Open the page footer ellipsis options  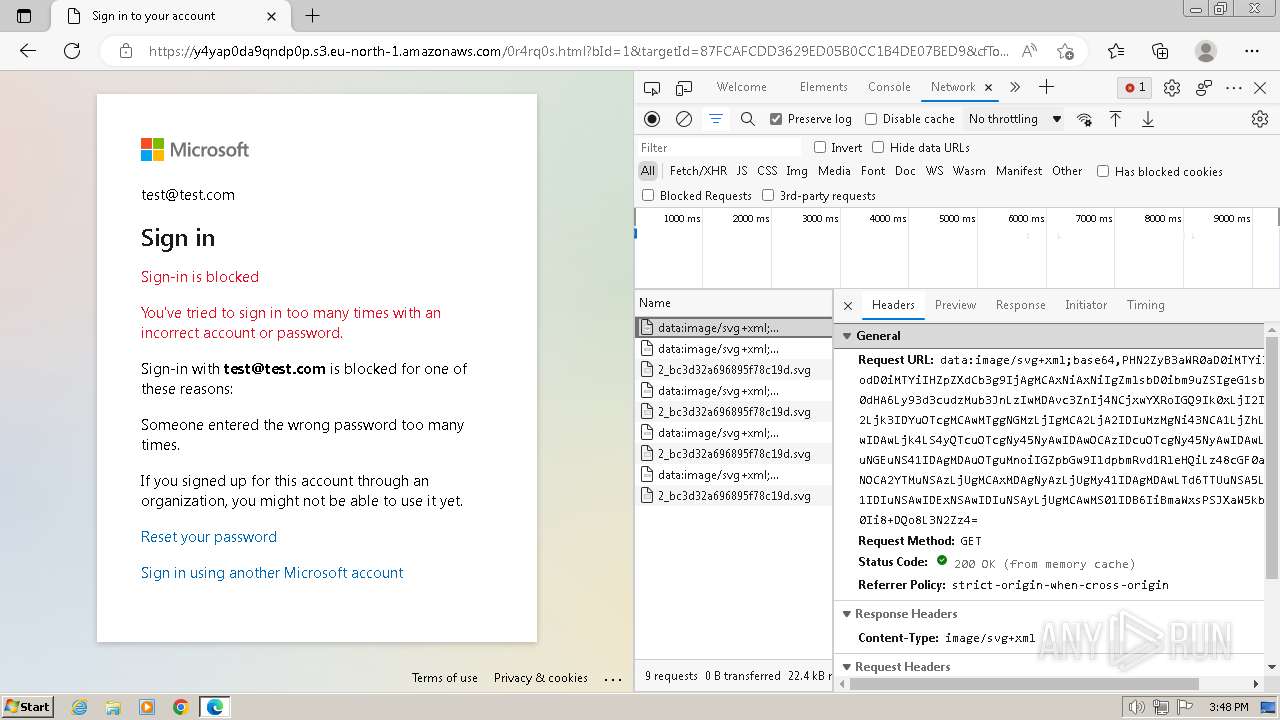pyautogui.click(x=613, y=678)
